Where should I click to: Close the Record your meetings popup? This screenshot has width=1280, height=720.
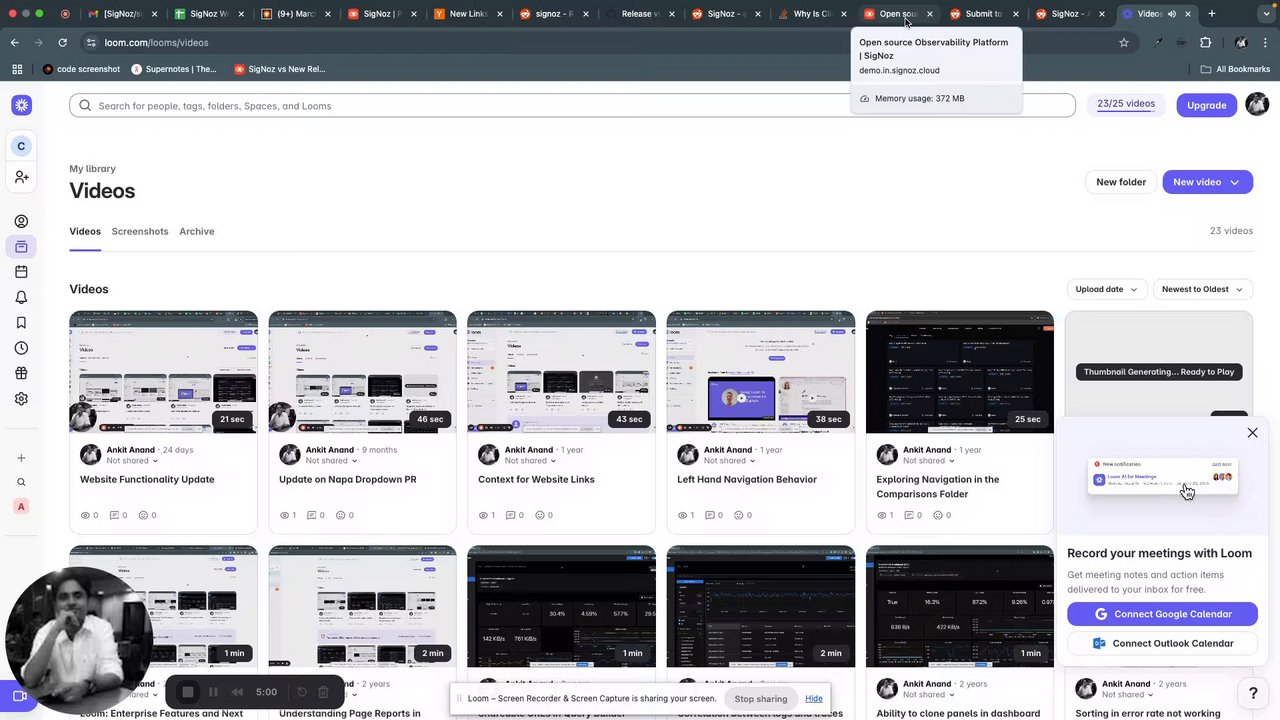coord(1252,433)
